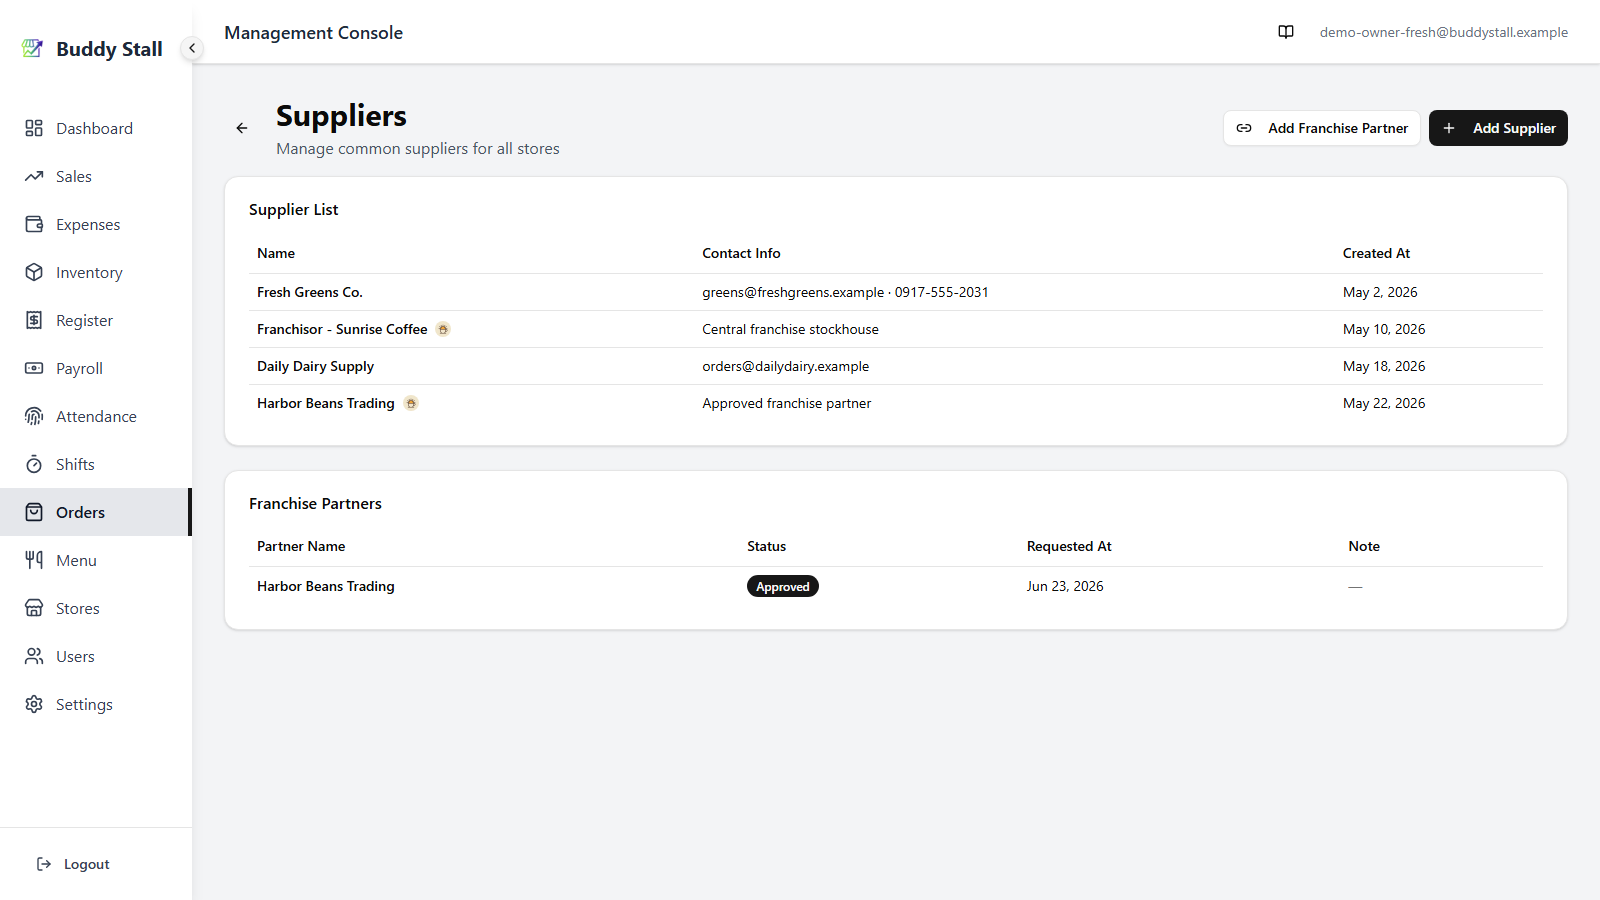Click the Central franchise stockhouse contact text
1600x900 pixels.
[790, 329]
